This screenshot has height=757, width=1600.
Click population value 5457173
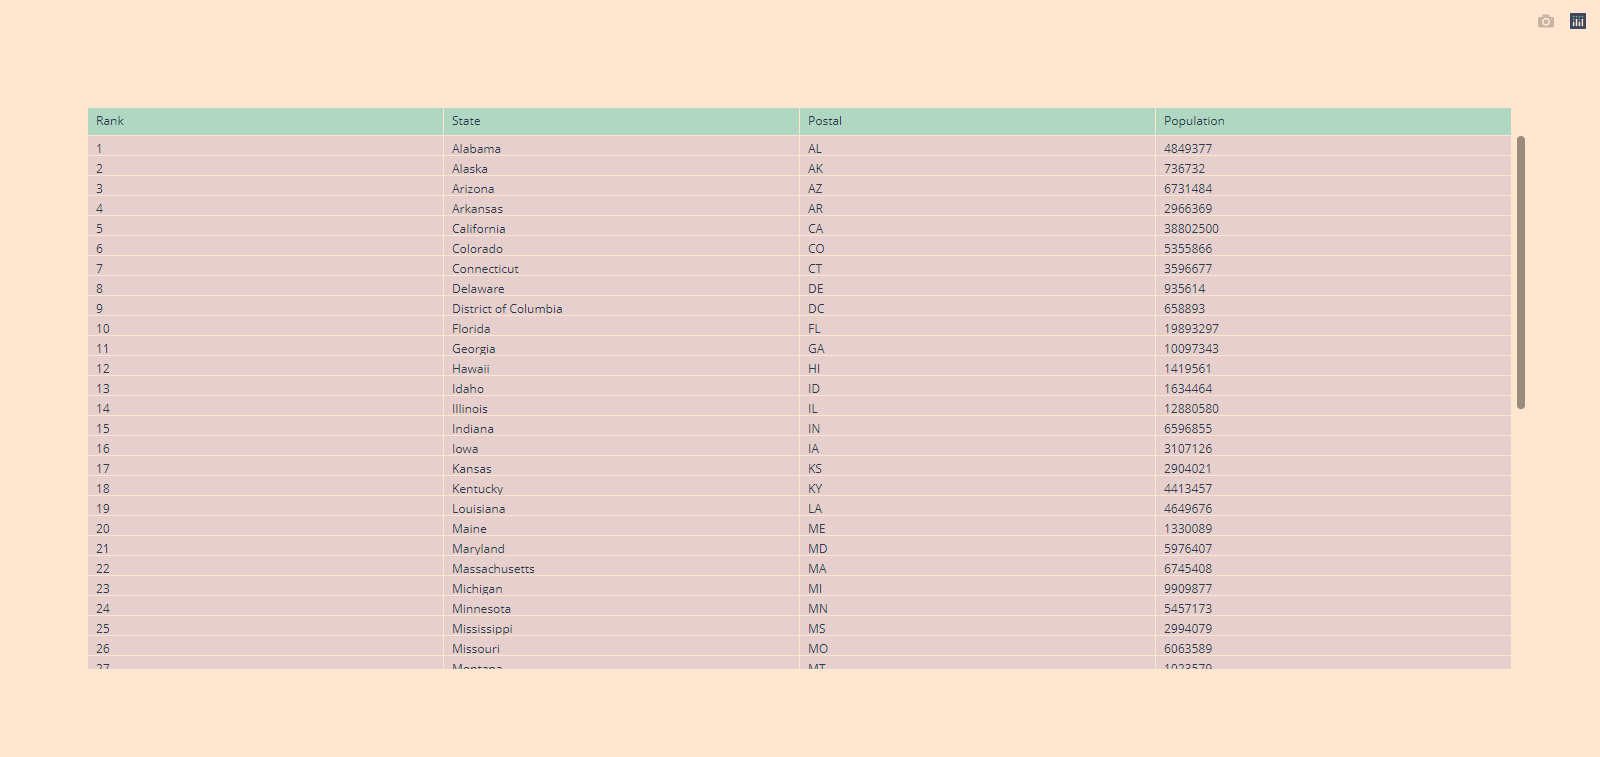pos(1188,609)
